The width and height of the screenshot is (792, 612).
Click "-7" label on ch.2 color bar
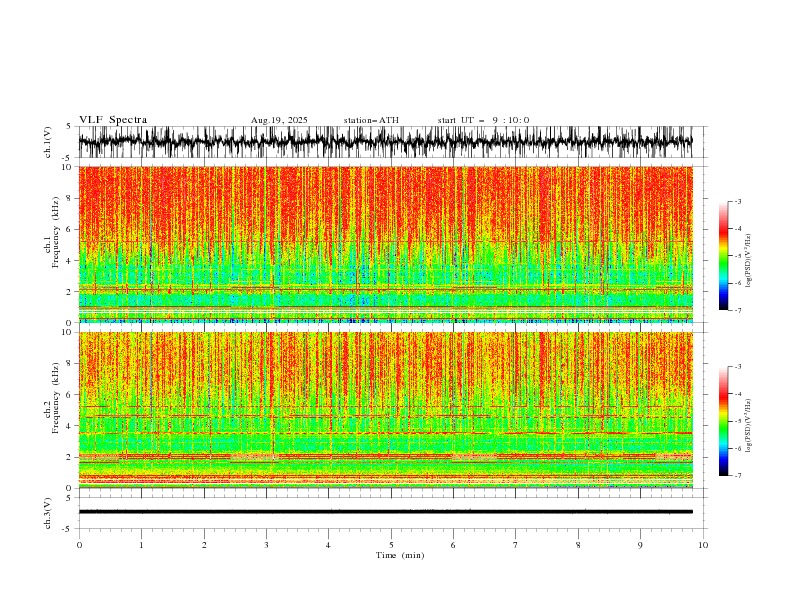[x=738, y=476]
